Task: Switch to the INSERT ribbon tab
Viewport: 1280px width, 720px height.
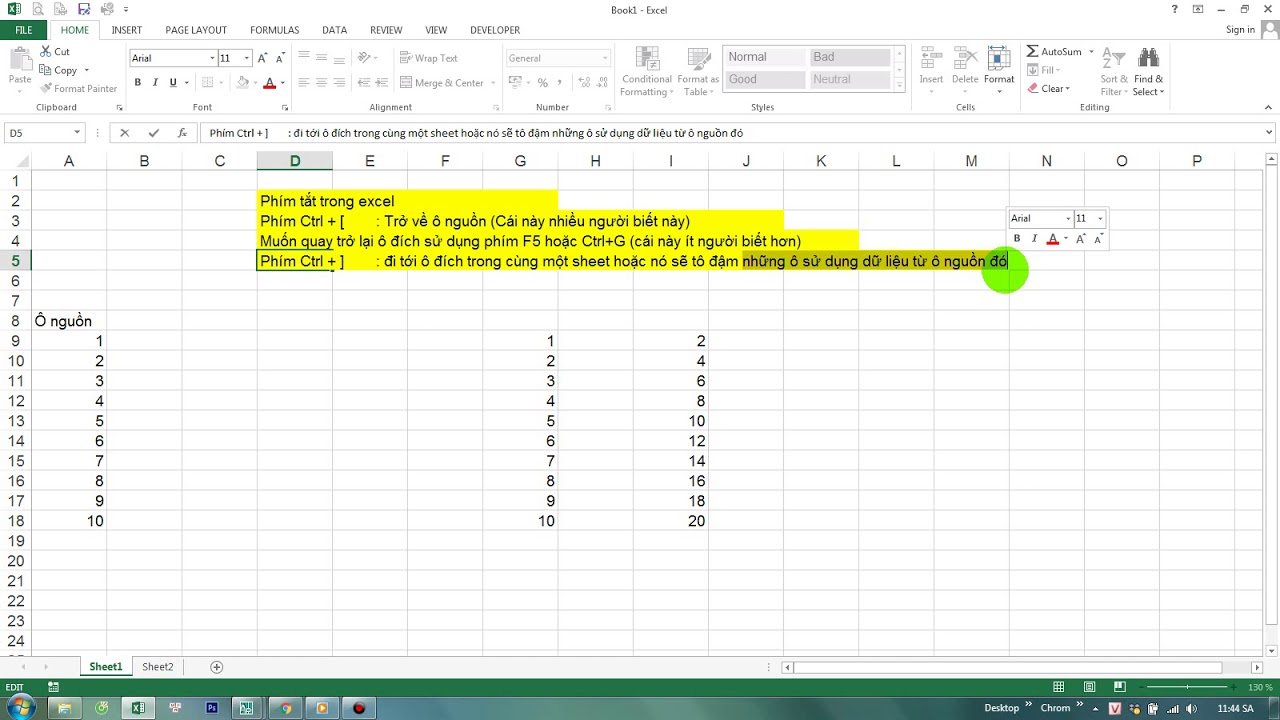Action: click(127, 30)
